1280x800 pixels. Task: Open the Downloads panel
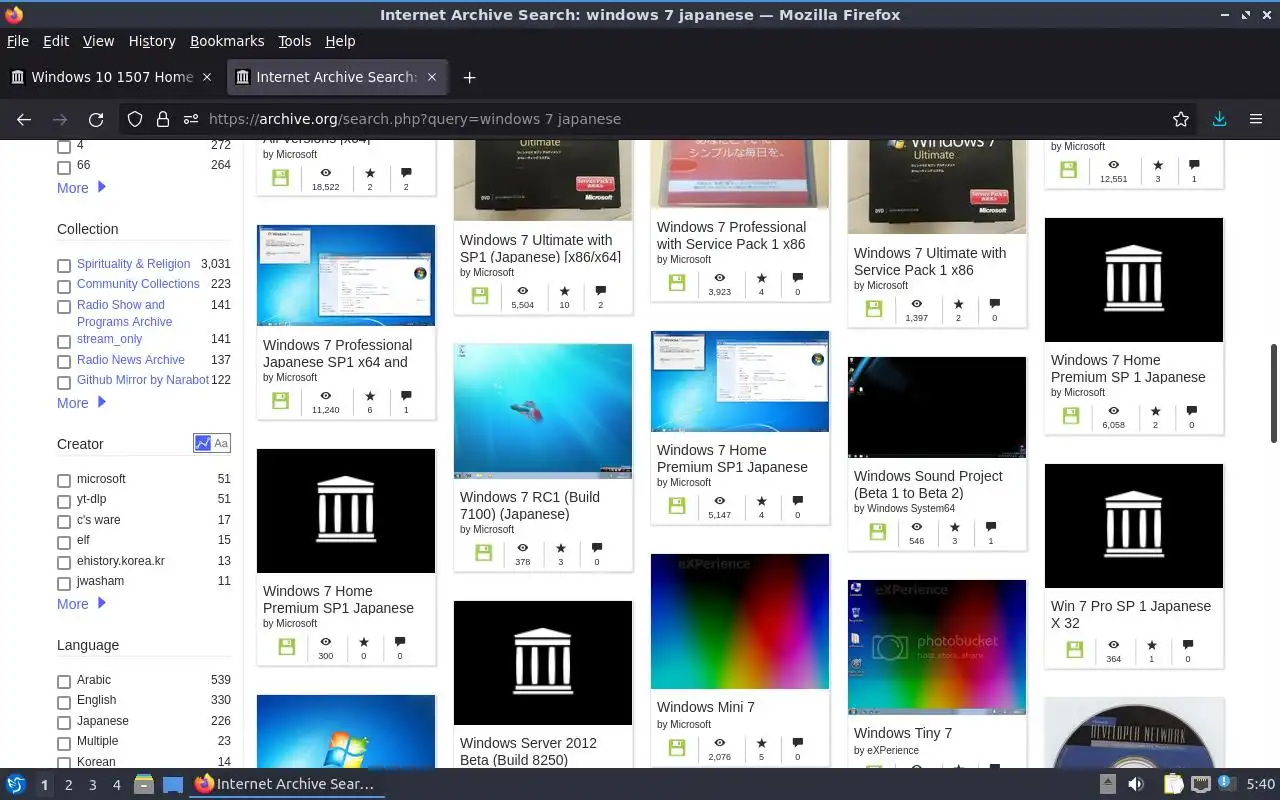click(1219, 119)
